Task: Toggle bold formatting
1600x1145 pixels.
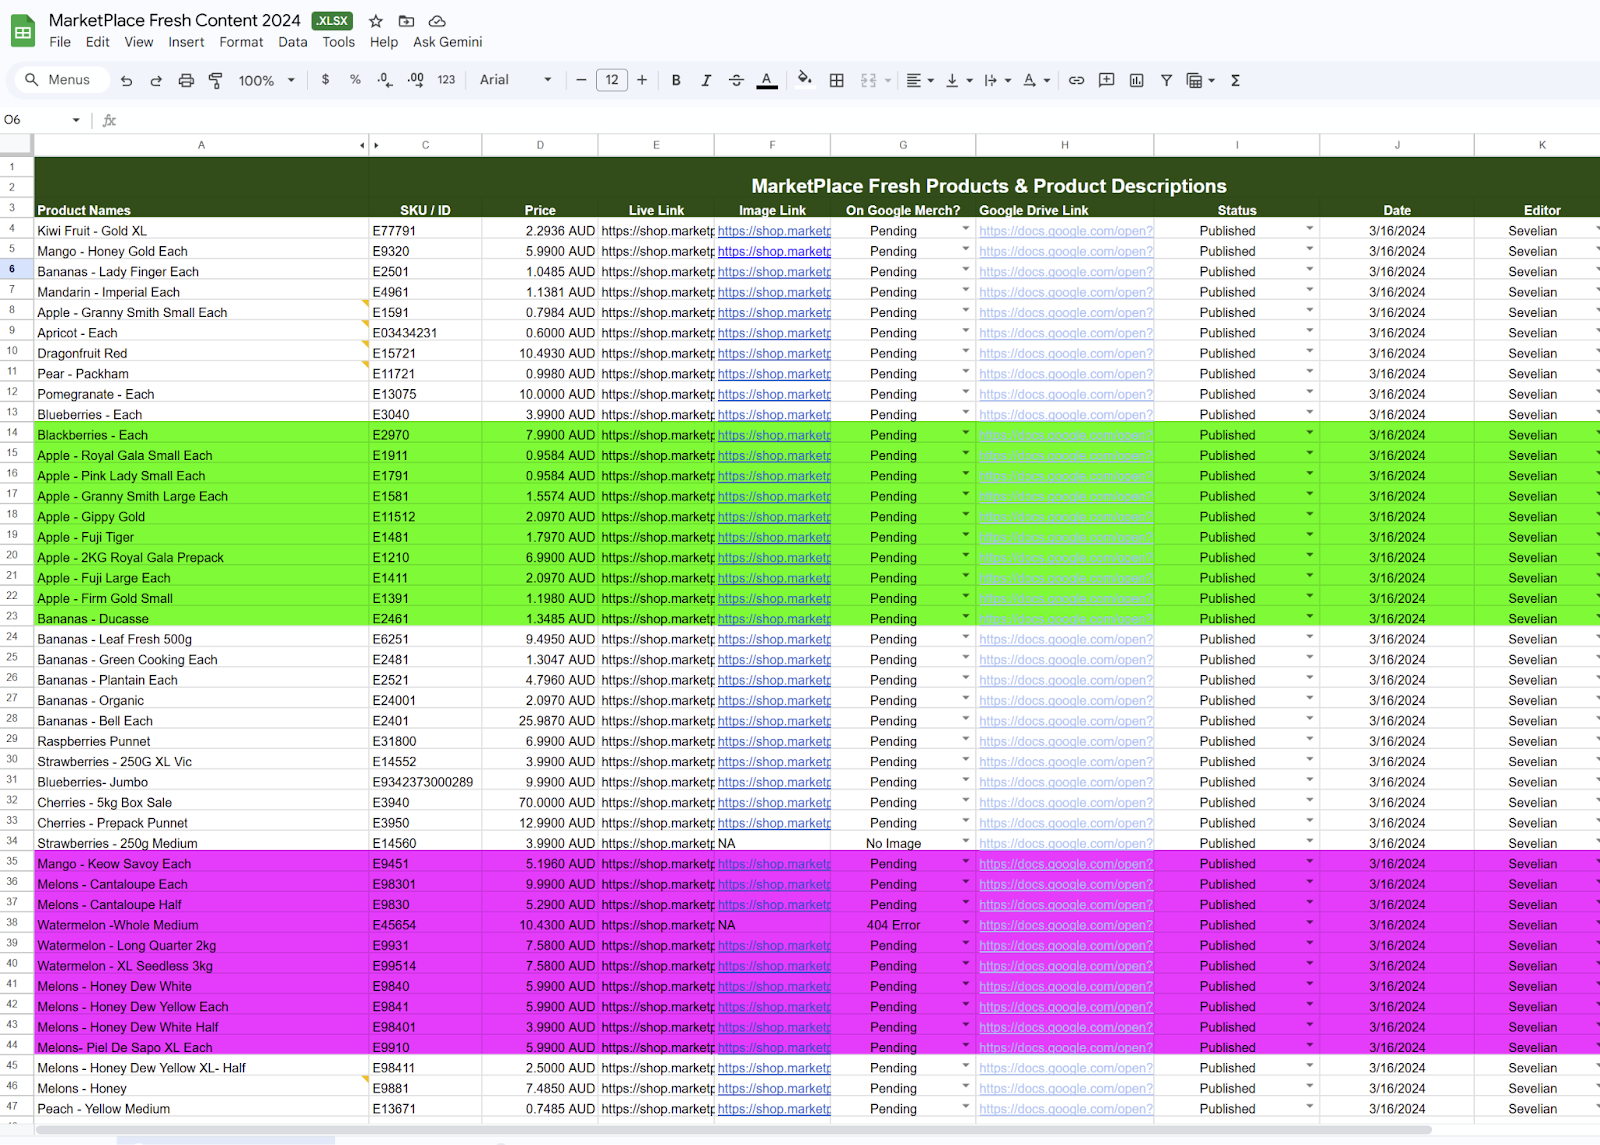Action: pos(676,80)
